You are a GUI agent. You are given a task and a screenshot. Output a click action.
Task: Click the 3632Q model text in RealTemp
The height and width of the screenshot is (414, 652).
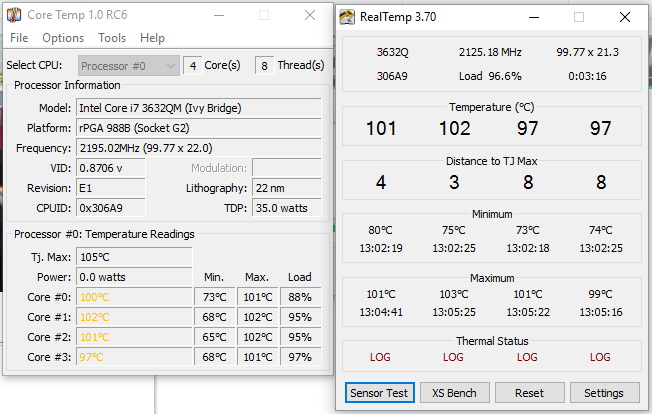(393, 52)
